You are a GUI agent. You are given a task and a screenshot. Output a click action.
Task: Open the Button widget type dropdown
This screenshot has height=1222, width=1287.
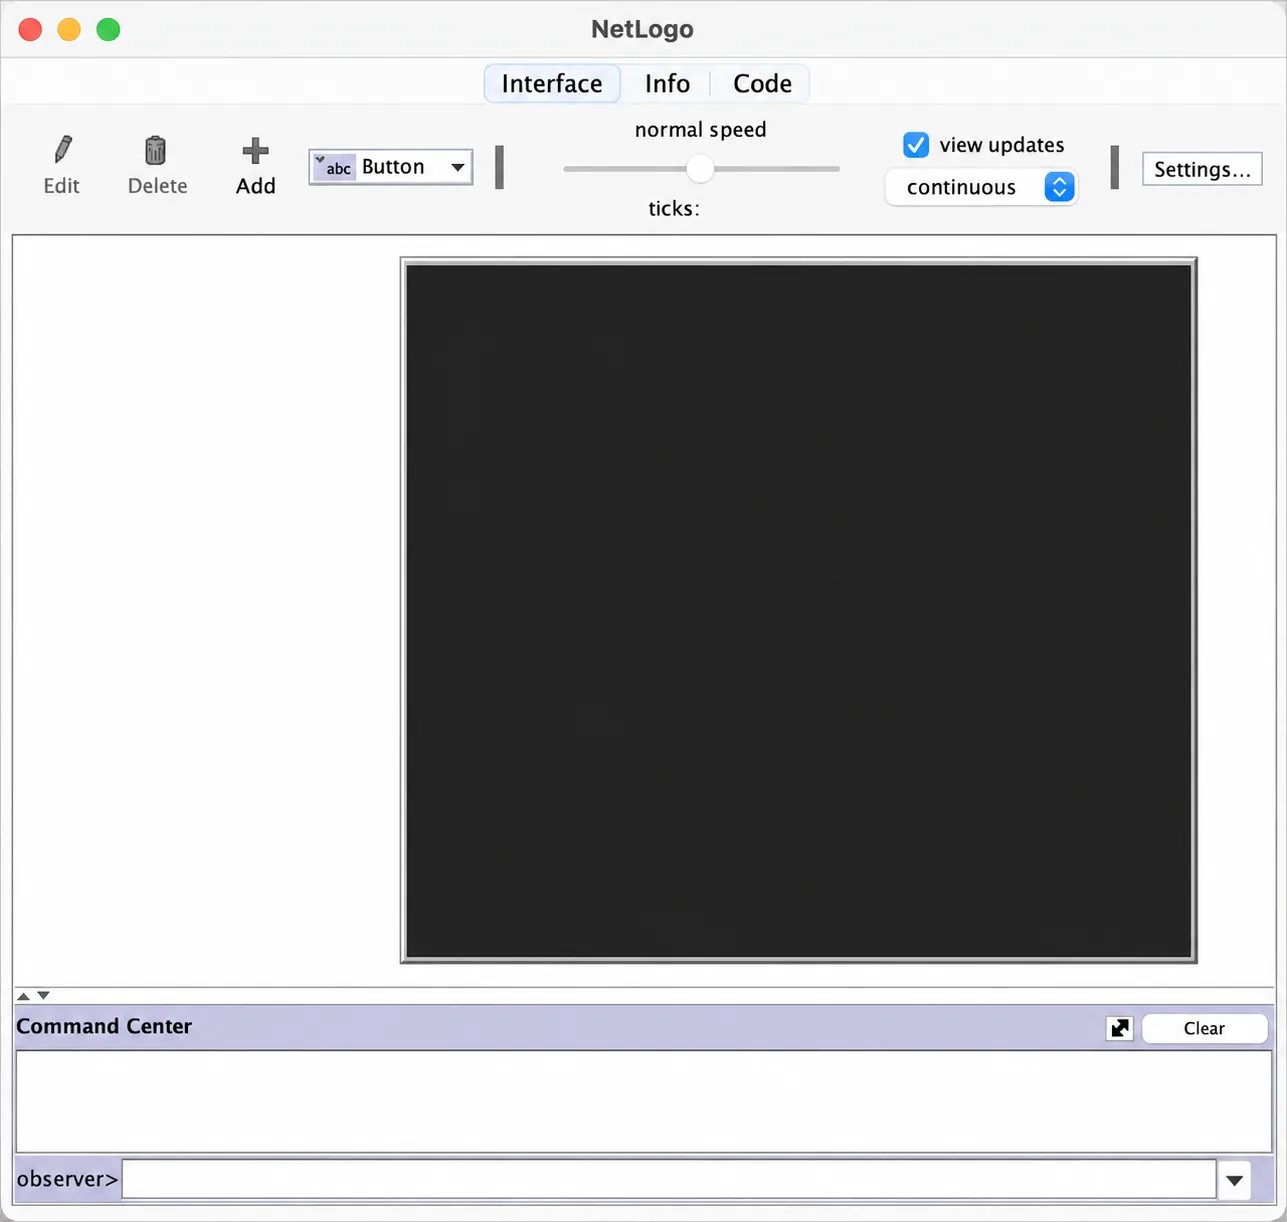click(390, 167)
